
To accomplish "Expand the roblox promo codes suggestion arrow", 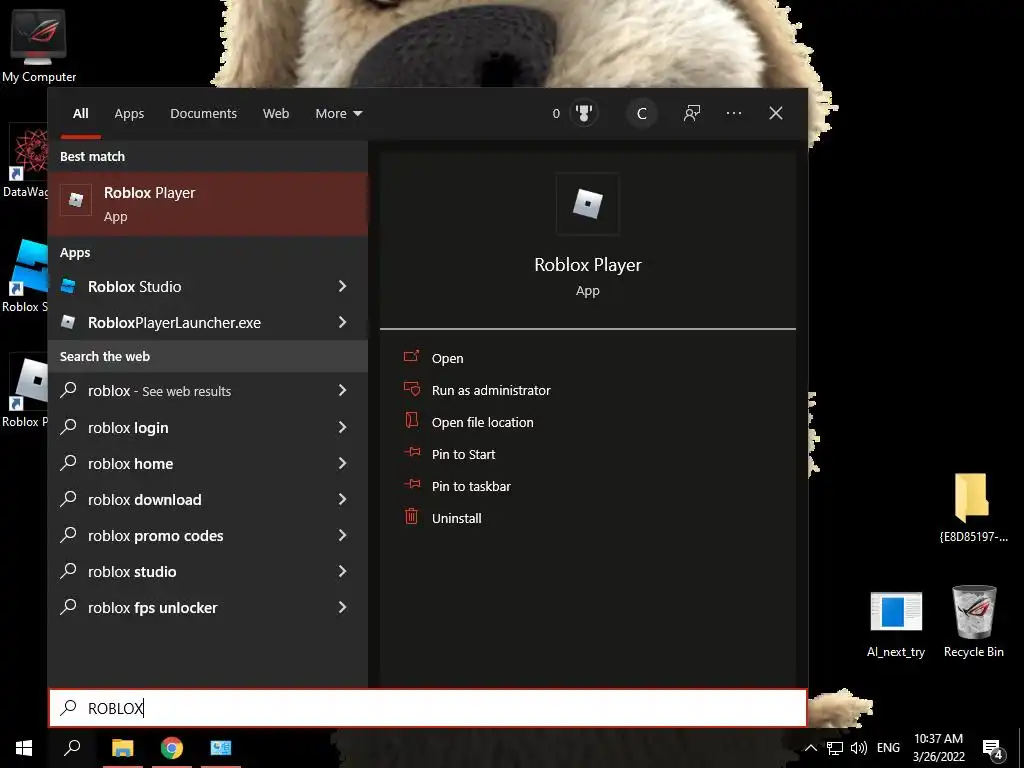I will click(342, 535).
